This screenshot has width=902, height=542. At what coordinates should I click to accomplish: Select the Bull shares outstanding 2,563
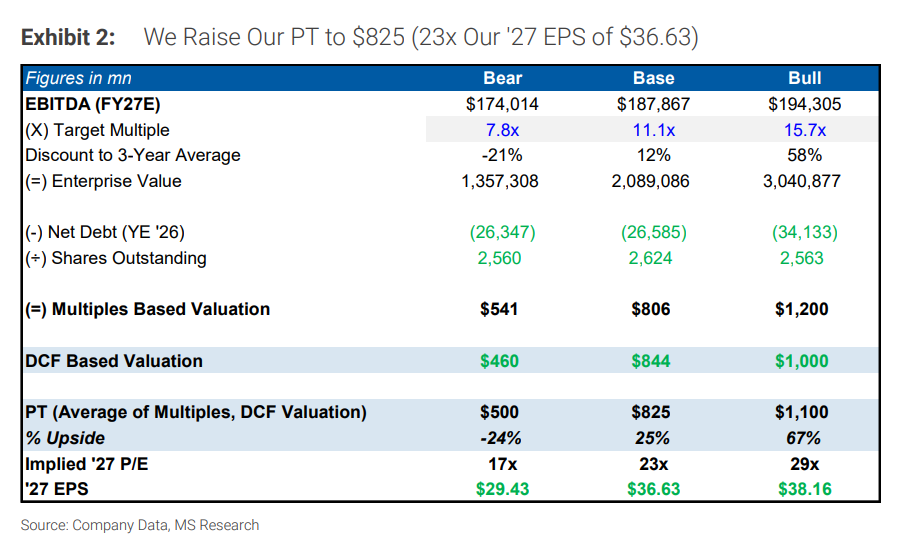804,258
